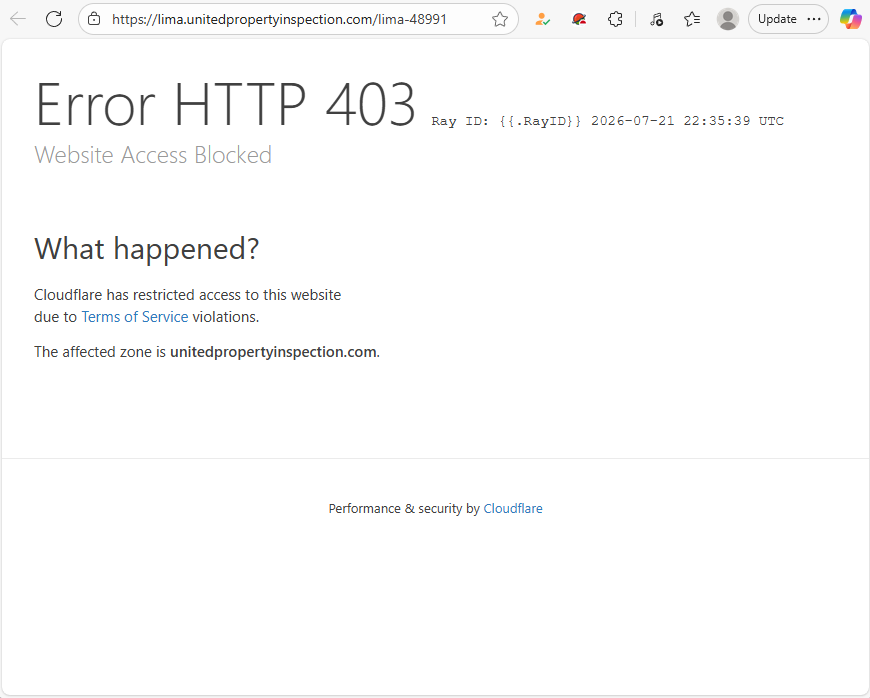The height and width of the screenshot is (698, 870).
Task: Click the Update button
Action: pos(777,19)
